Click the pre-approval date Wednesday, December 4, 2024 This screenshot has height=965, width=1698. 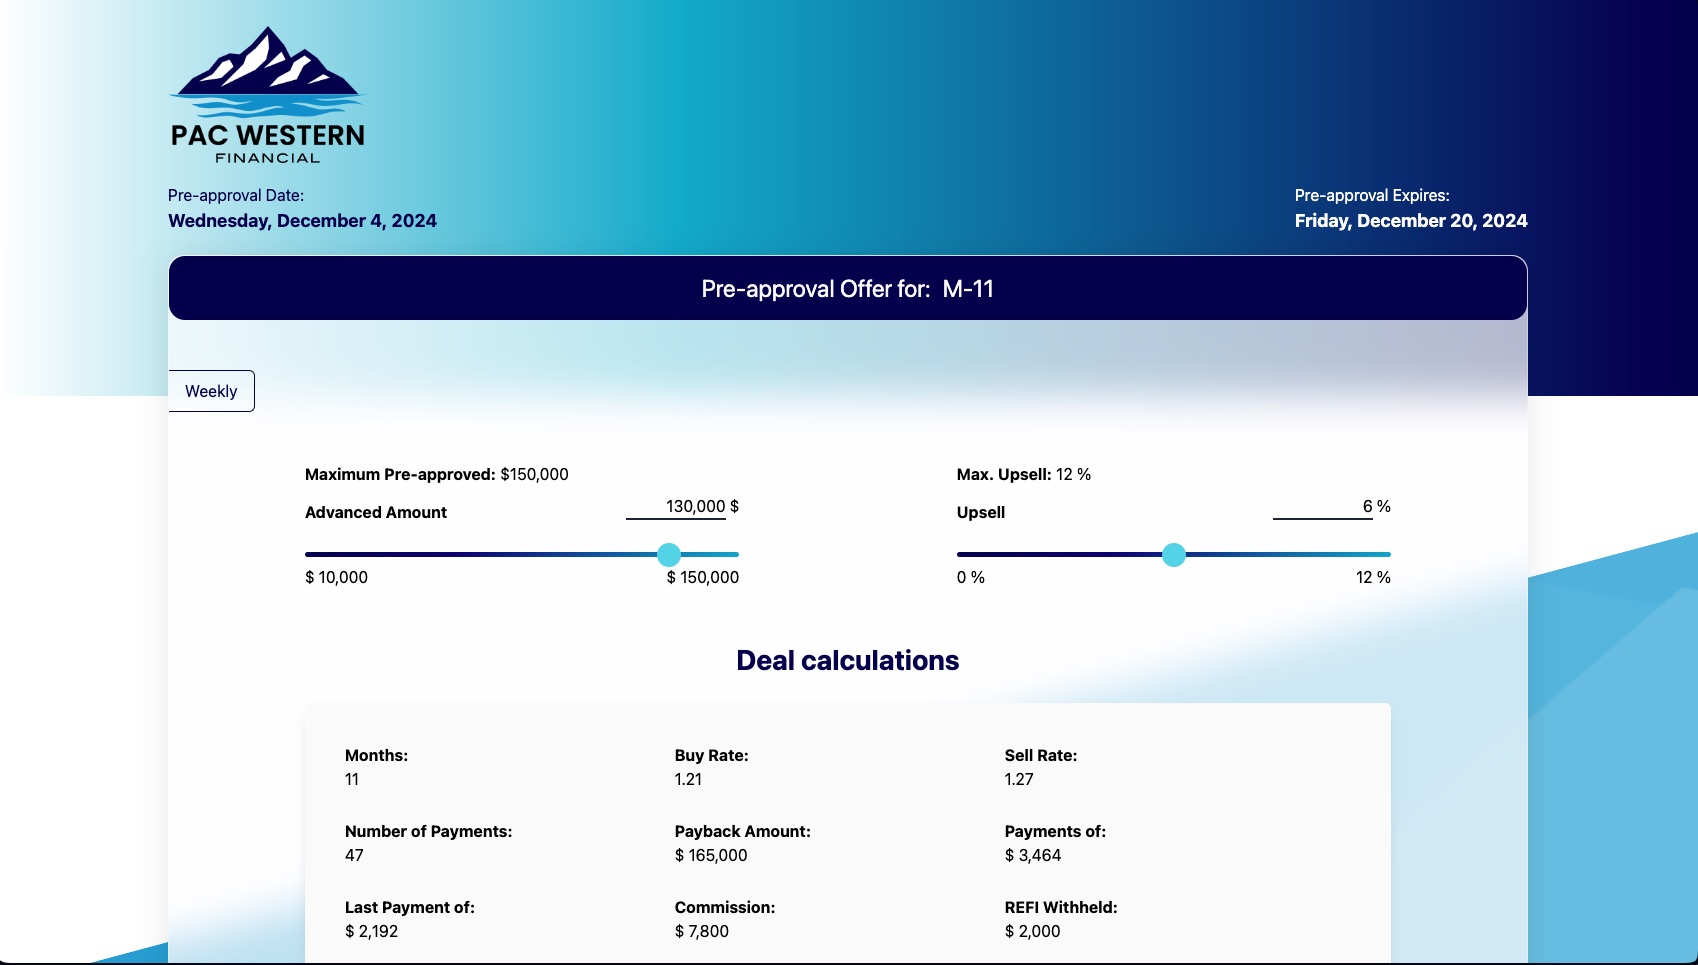[x=302, y=221]
